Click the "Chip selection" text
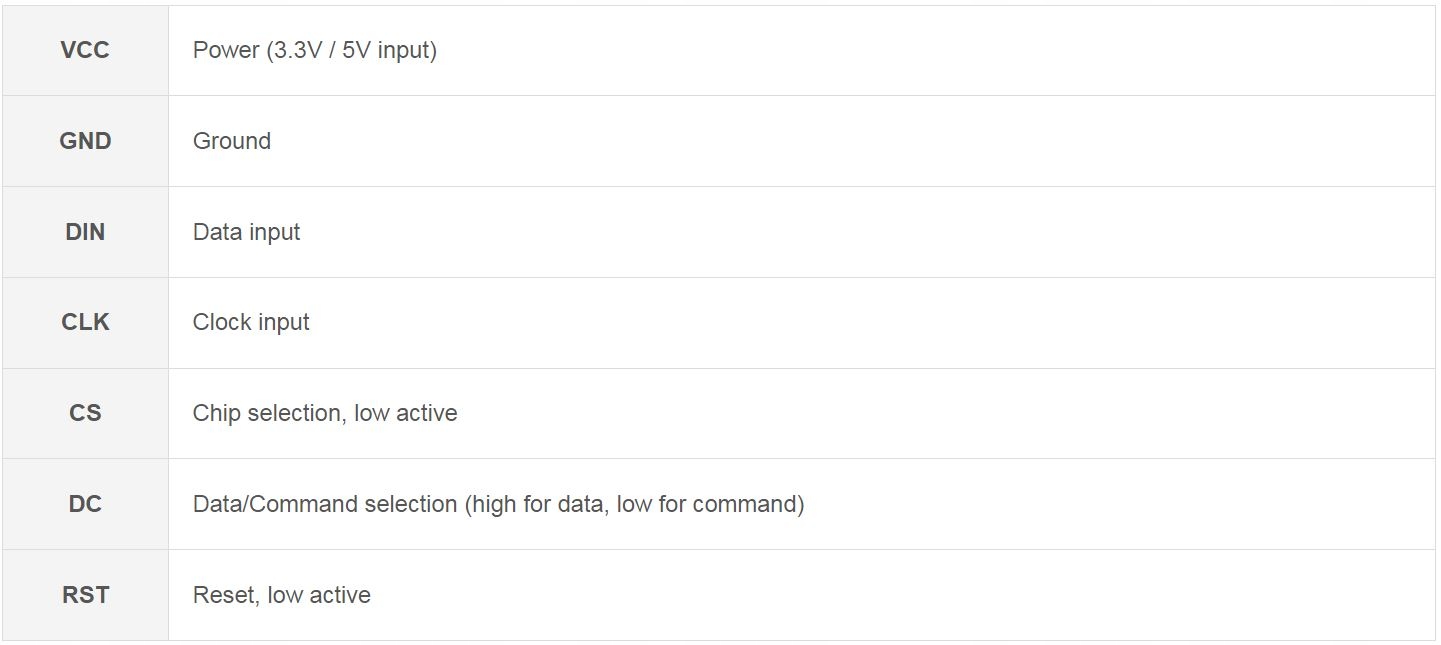Screen dimensions: 1441x645 [x=267, y=413]
